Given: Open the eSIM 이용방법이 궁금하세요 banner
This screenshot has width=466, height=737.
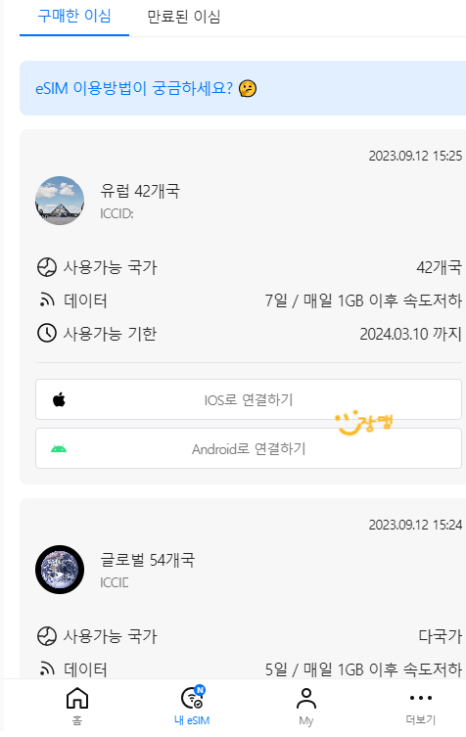Looking at the screenshot, I should [243, 88].
